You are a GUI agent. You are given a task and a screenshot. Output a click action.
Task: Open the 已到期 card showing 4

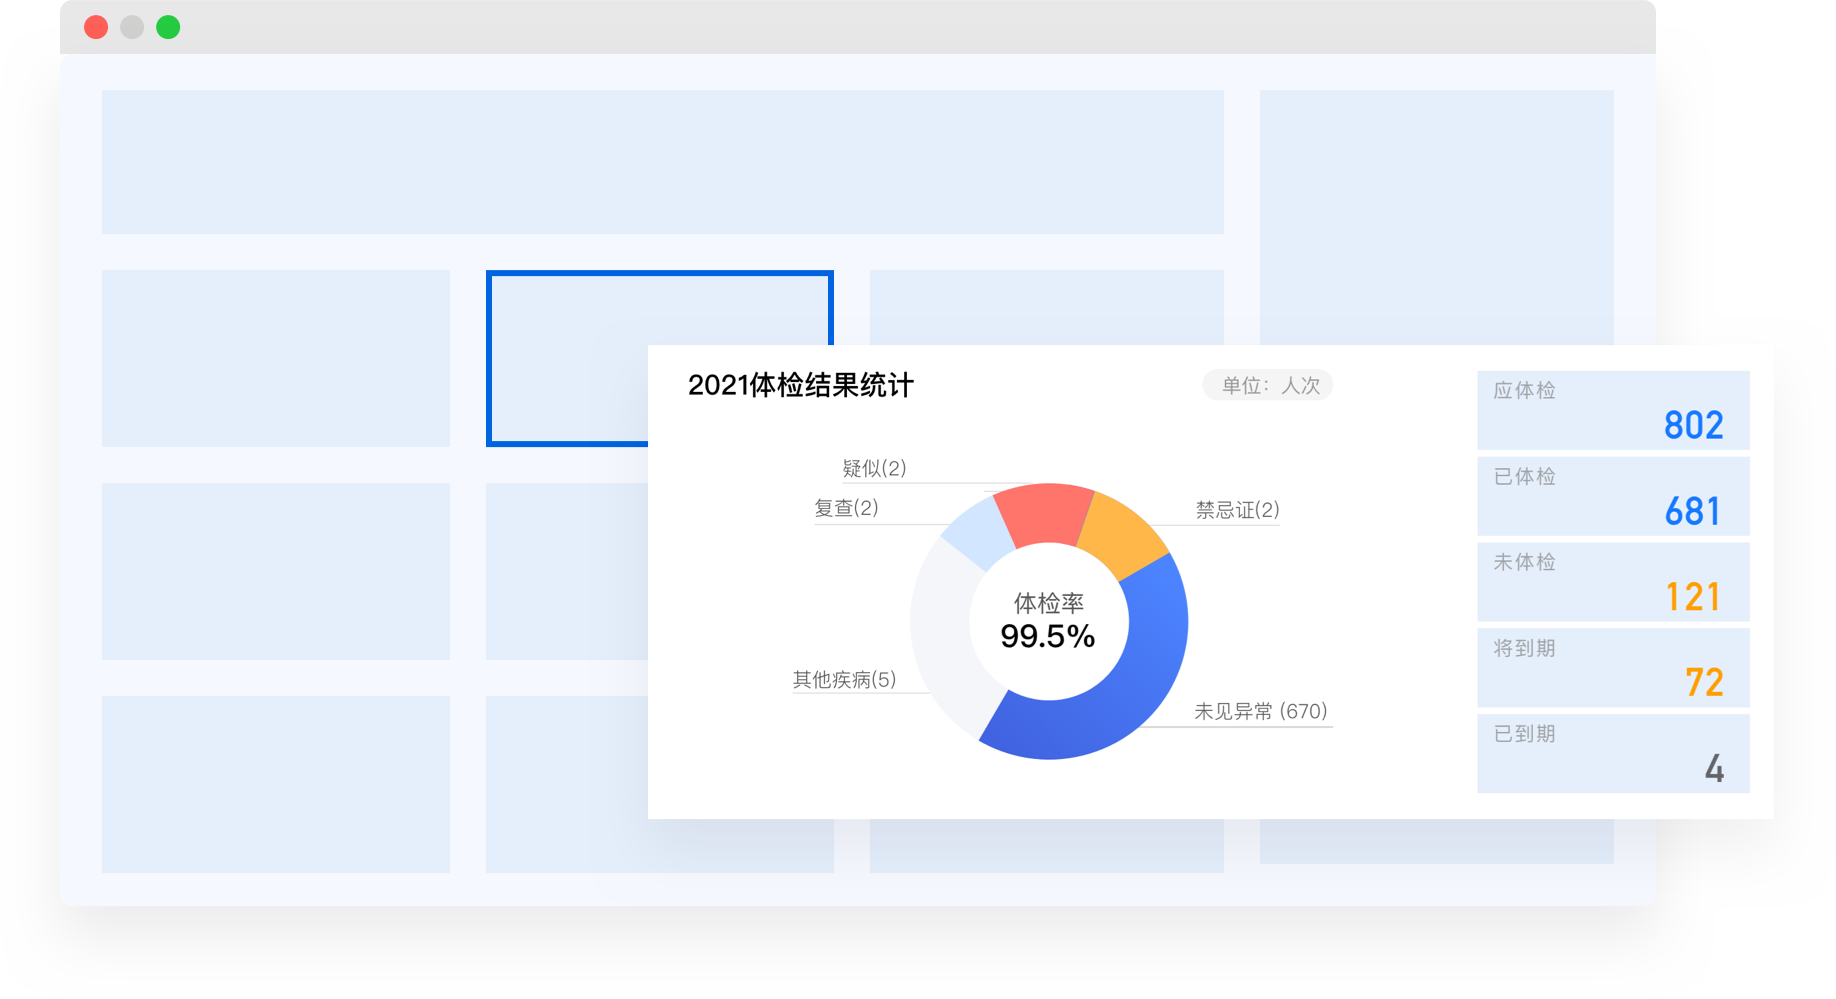pyautogui.click(x=1612, y=754)
